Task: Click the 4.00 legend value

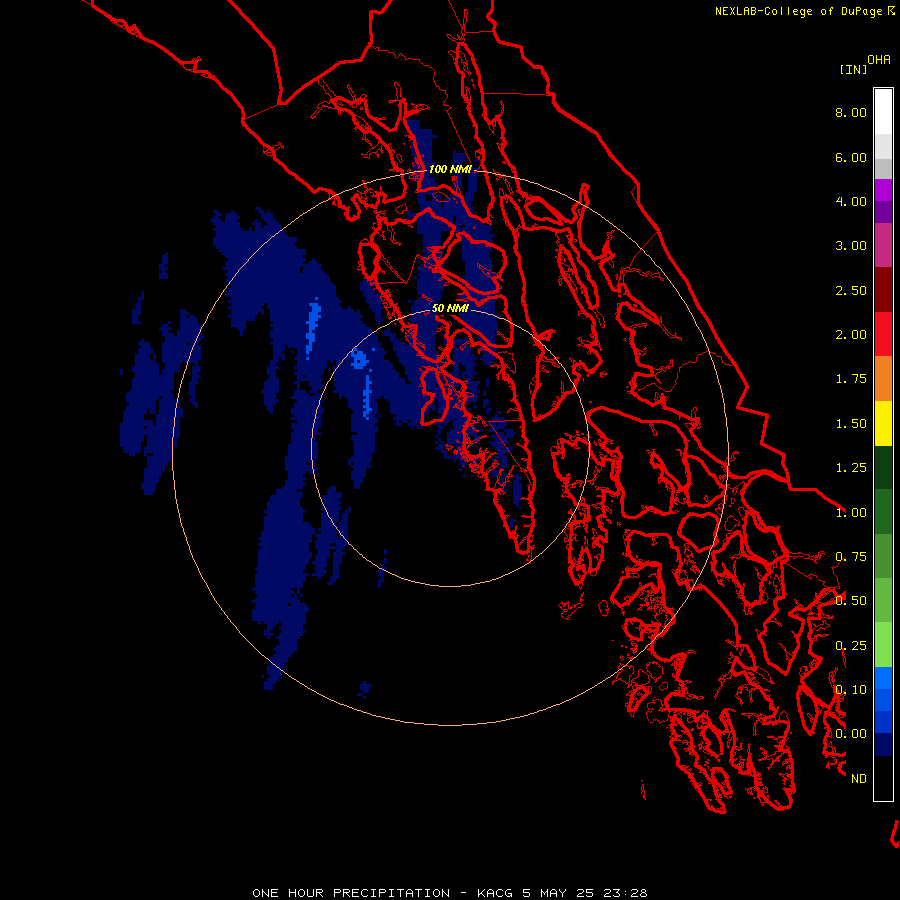Action: tap(851, 201)
